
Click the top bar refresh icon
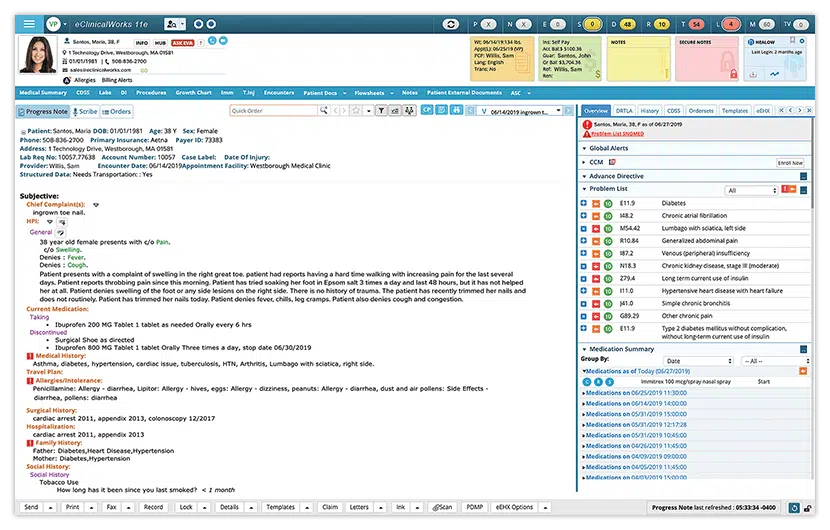453,23
